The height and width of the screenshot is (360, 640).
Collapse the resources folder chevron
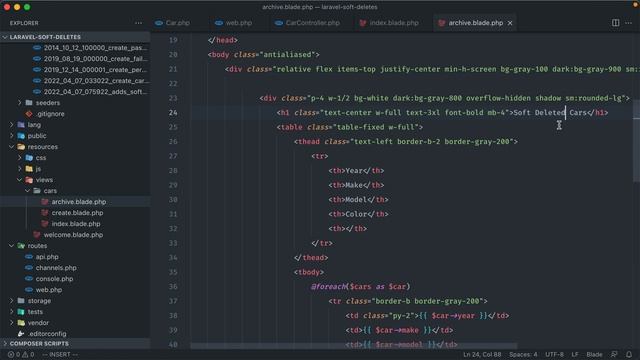pyautogui.click(x=12, y=147)
